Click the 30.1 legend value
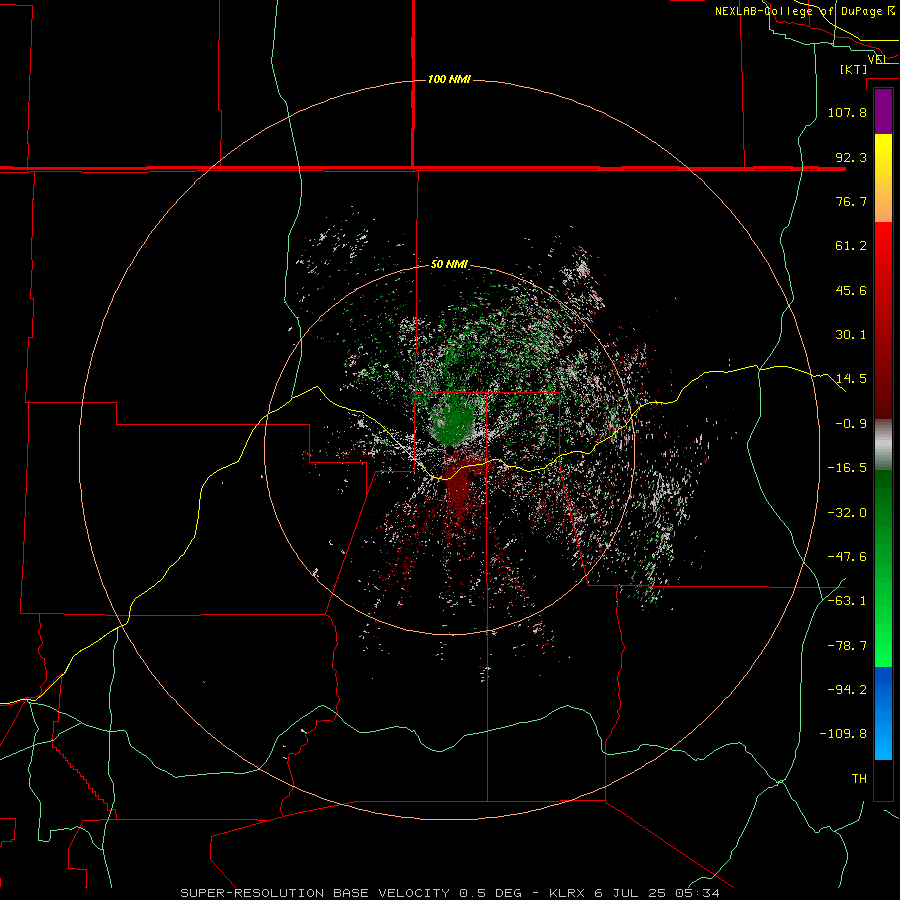This screenshot has width=900, height=900. click(851, 335)
